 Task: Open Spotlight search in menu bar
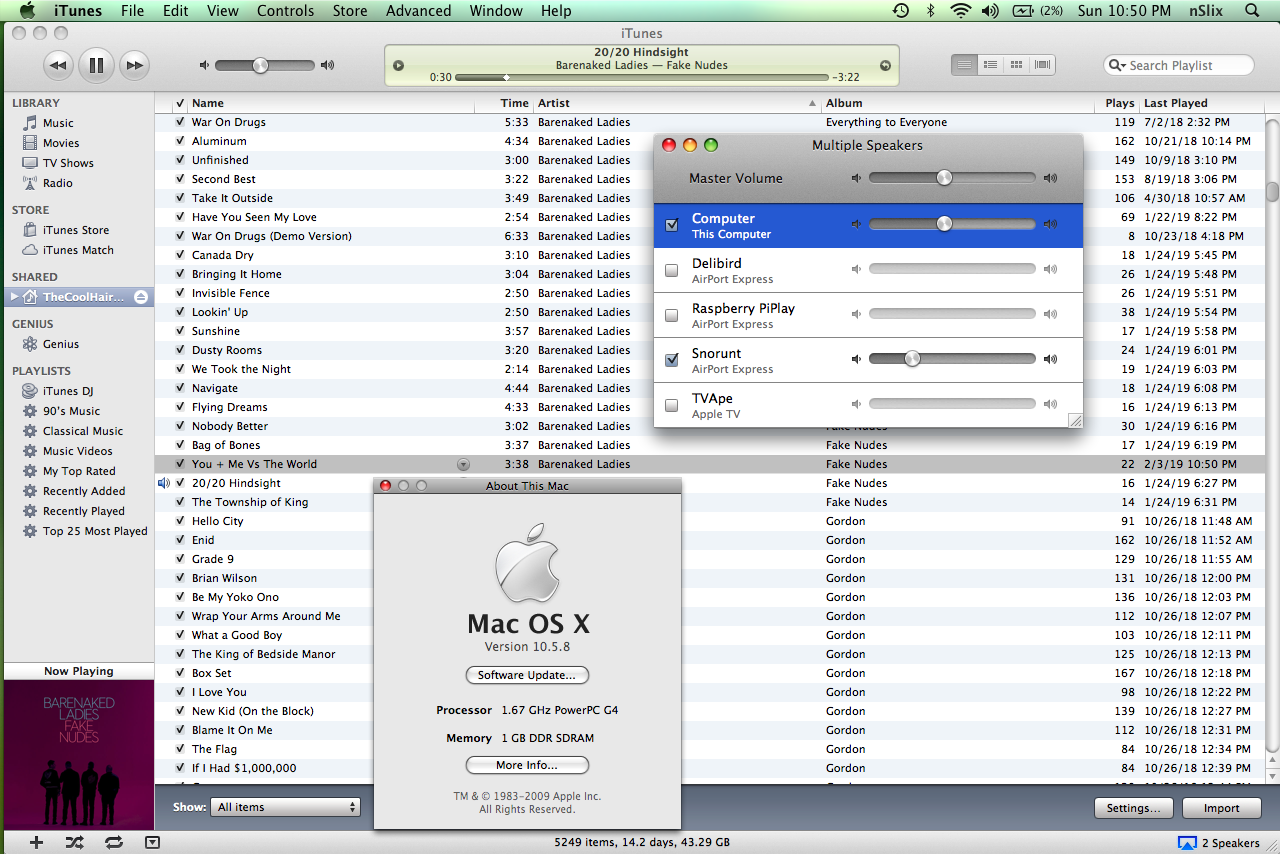1252,11
